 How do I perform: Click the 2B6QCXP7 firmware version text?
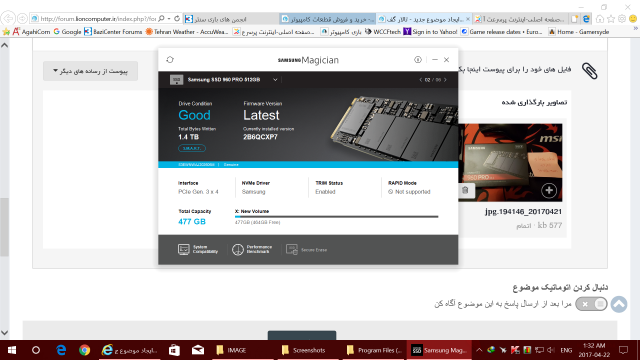tap(260, 137)
